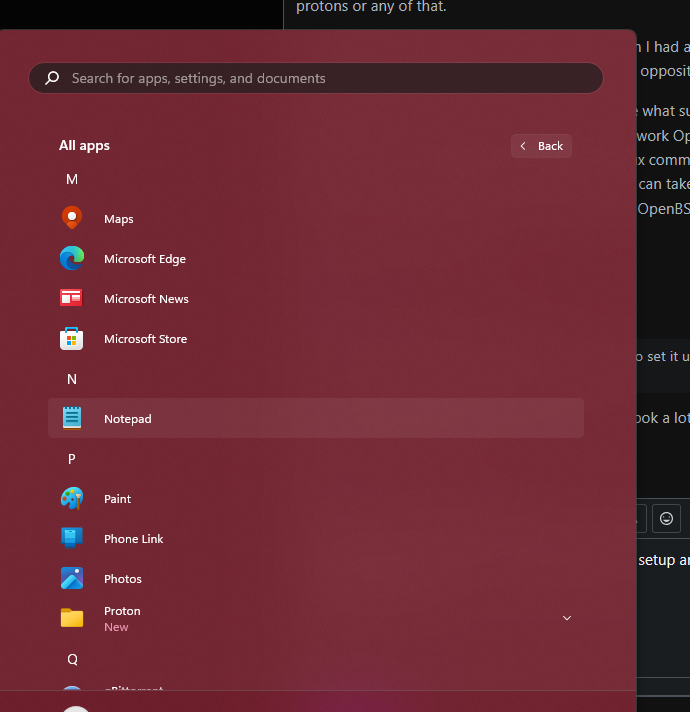The height and width of the screenshot is (712, 690).
Task: Select the N letter section header
Action: point(72,379)
